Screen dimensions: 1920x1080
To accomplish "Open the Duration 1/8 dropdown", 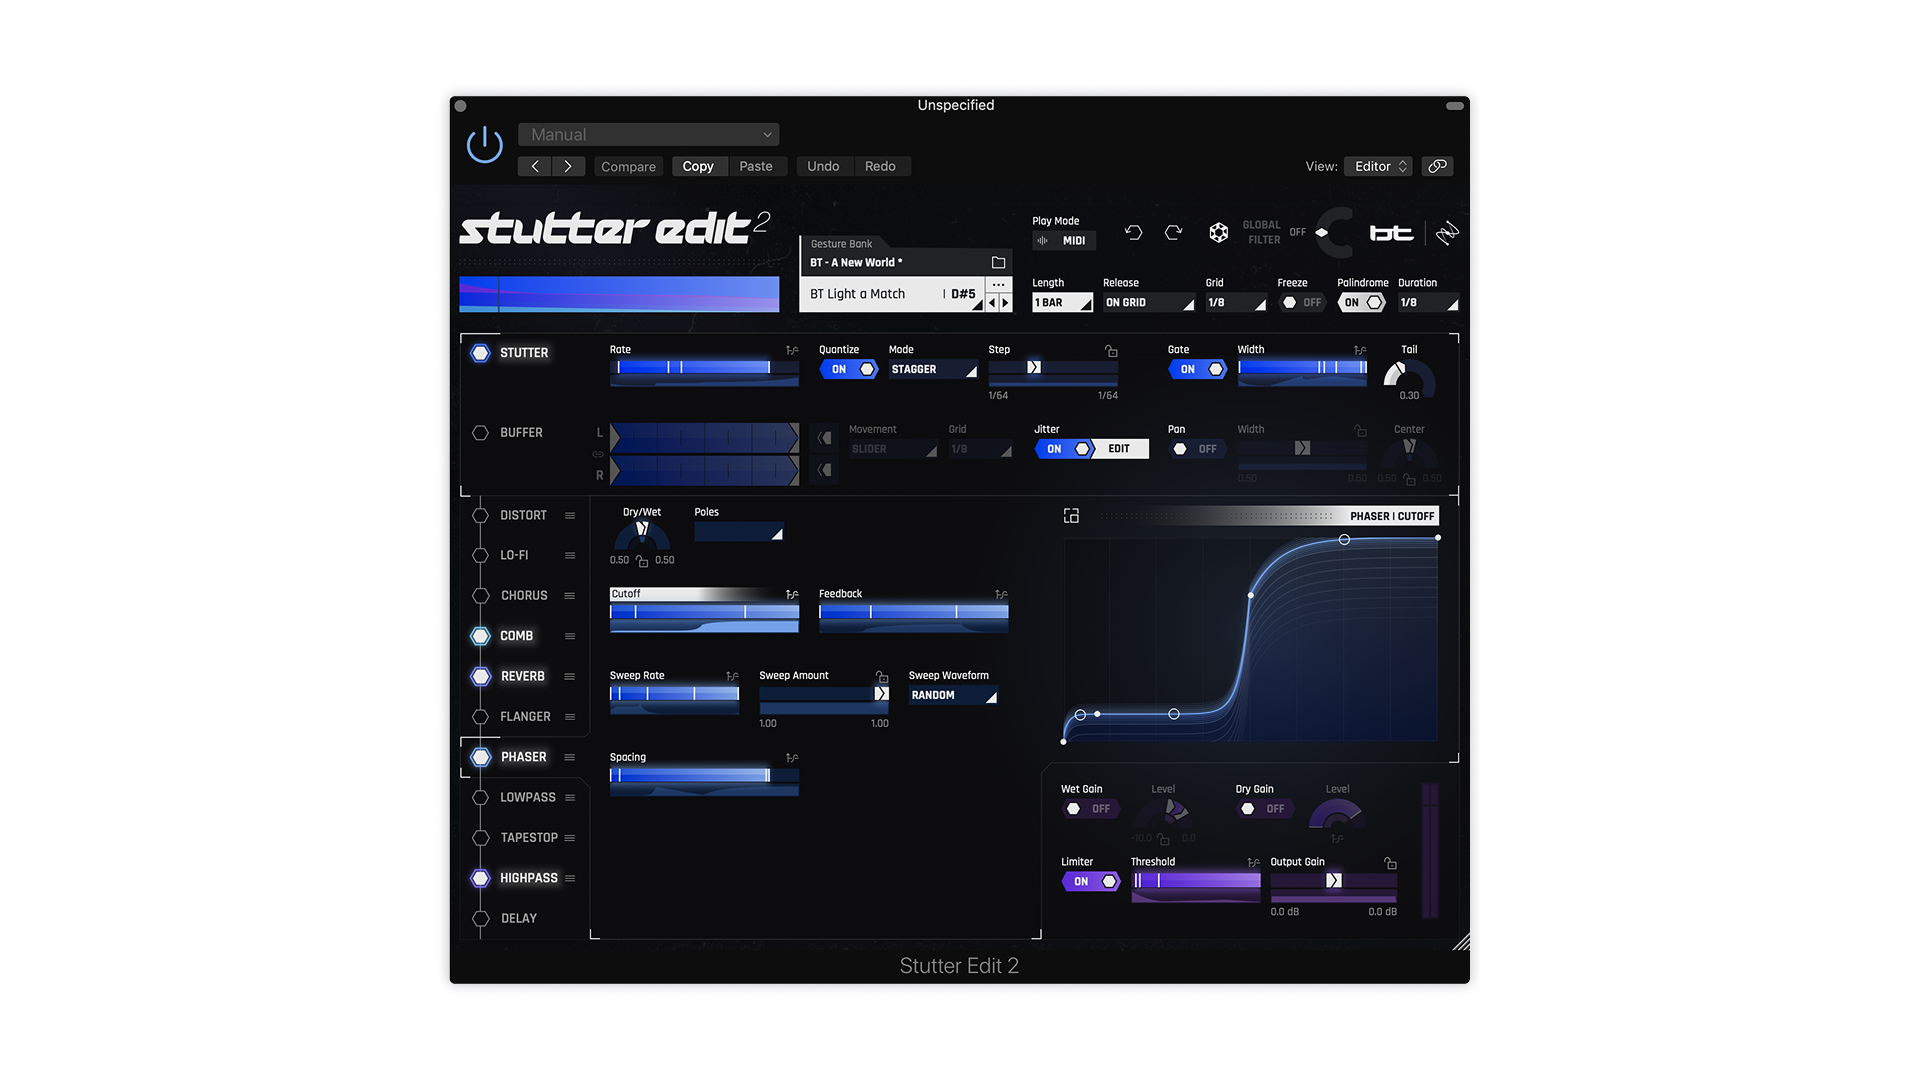I will point(1428,302).
